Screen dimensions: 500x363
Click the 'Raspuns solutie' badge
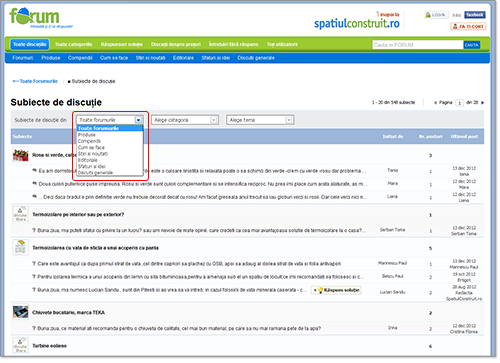pos(336,290)
